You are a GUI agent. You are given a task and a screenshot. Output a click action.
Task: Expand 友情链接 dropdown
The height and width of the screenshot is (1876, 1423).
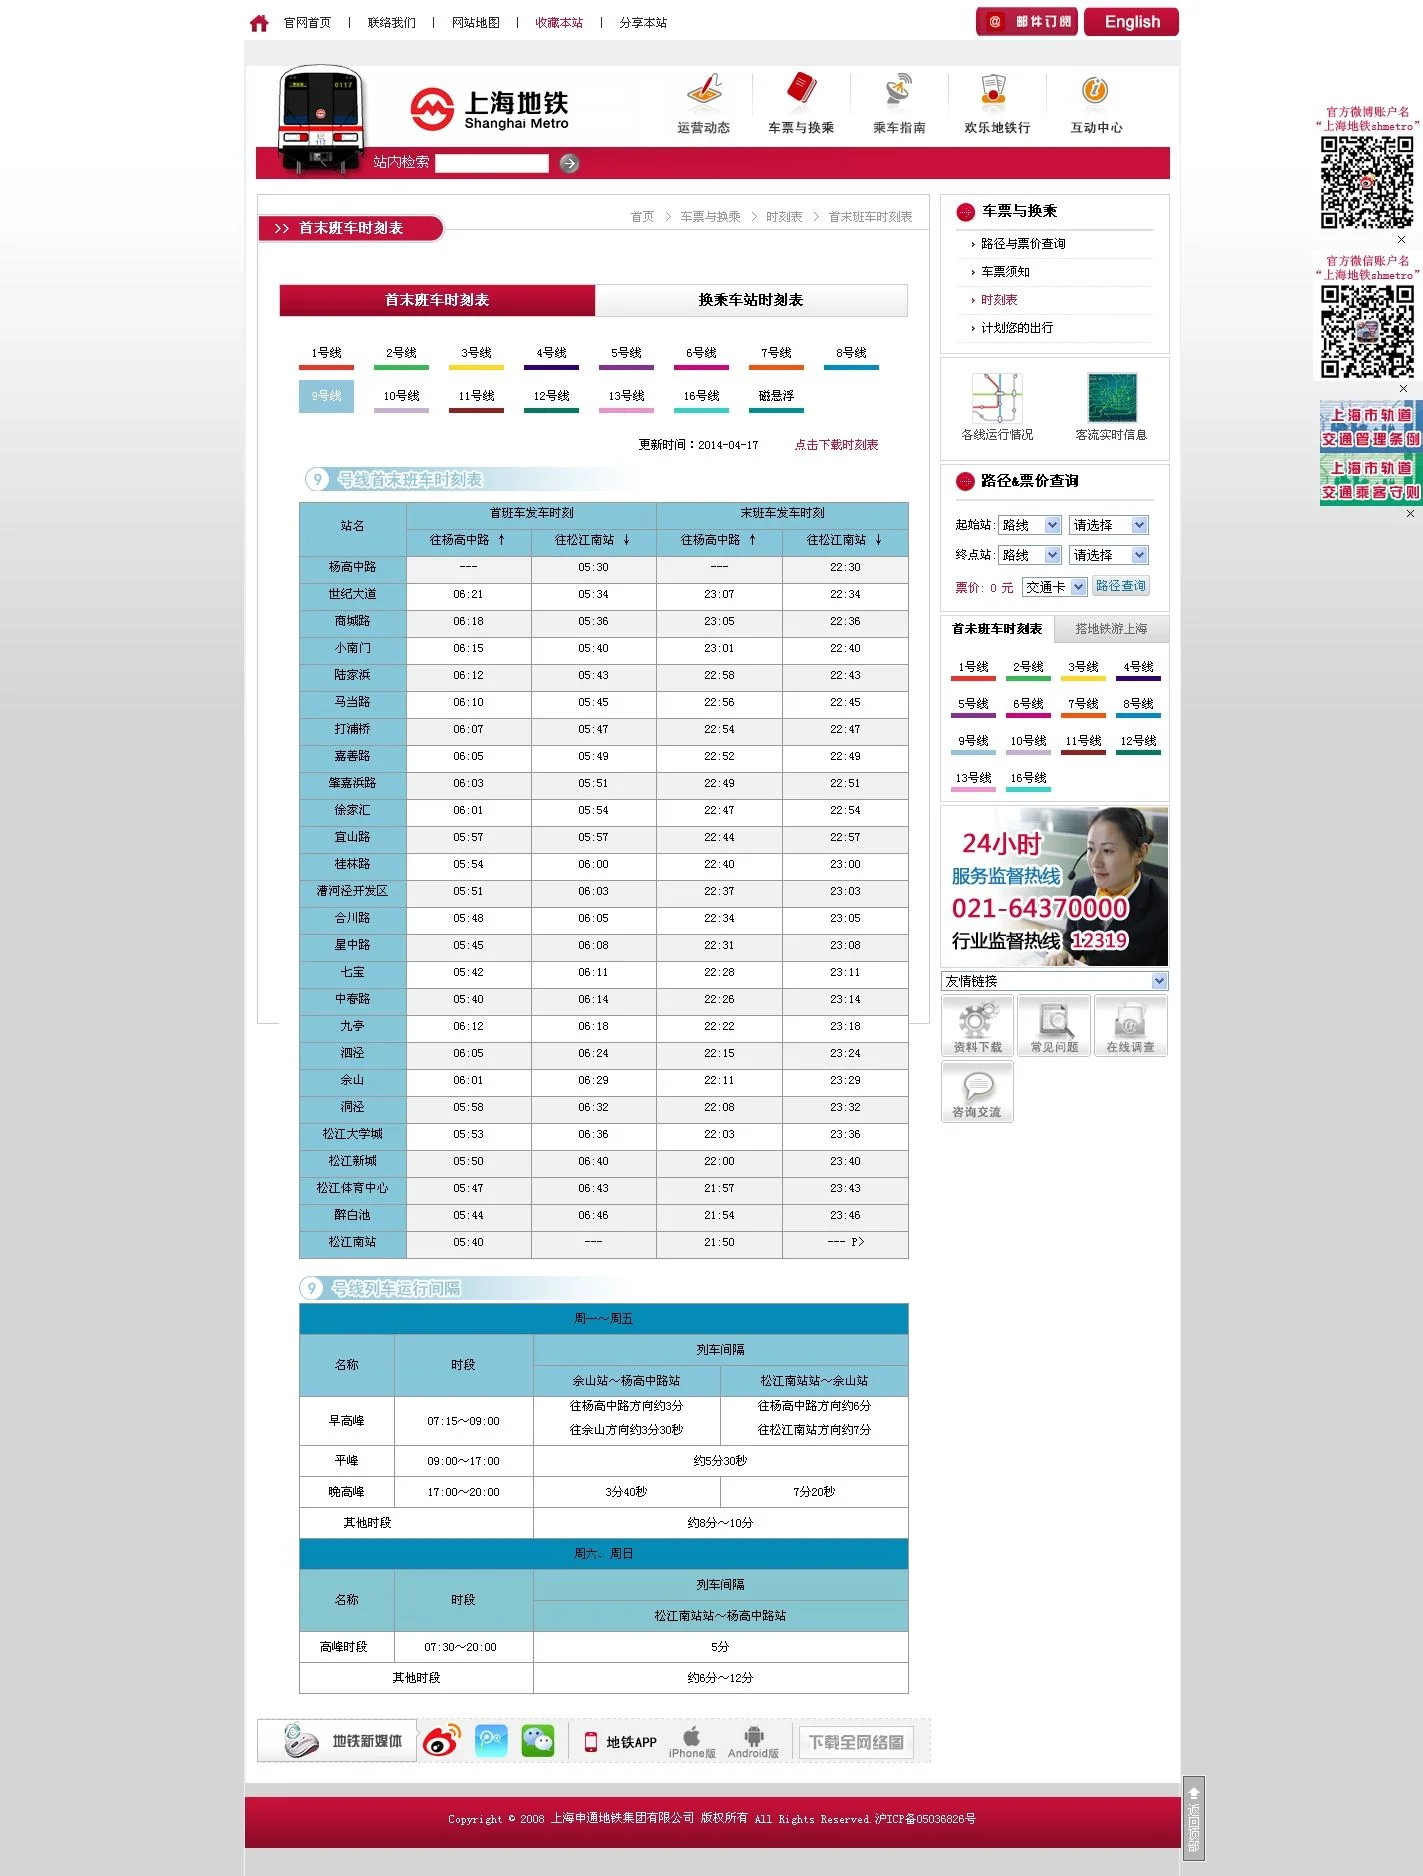[x=1054, y=981]
